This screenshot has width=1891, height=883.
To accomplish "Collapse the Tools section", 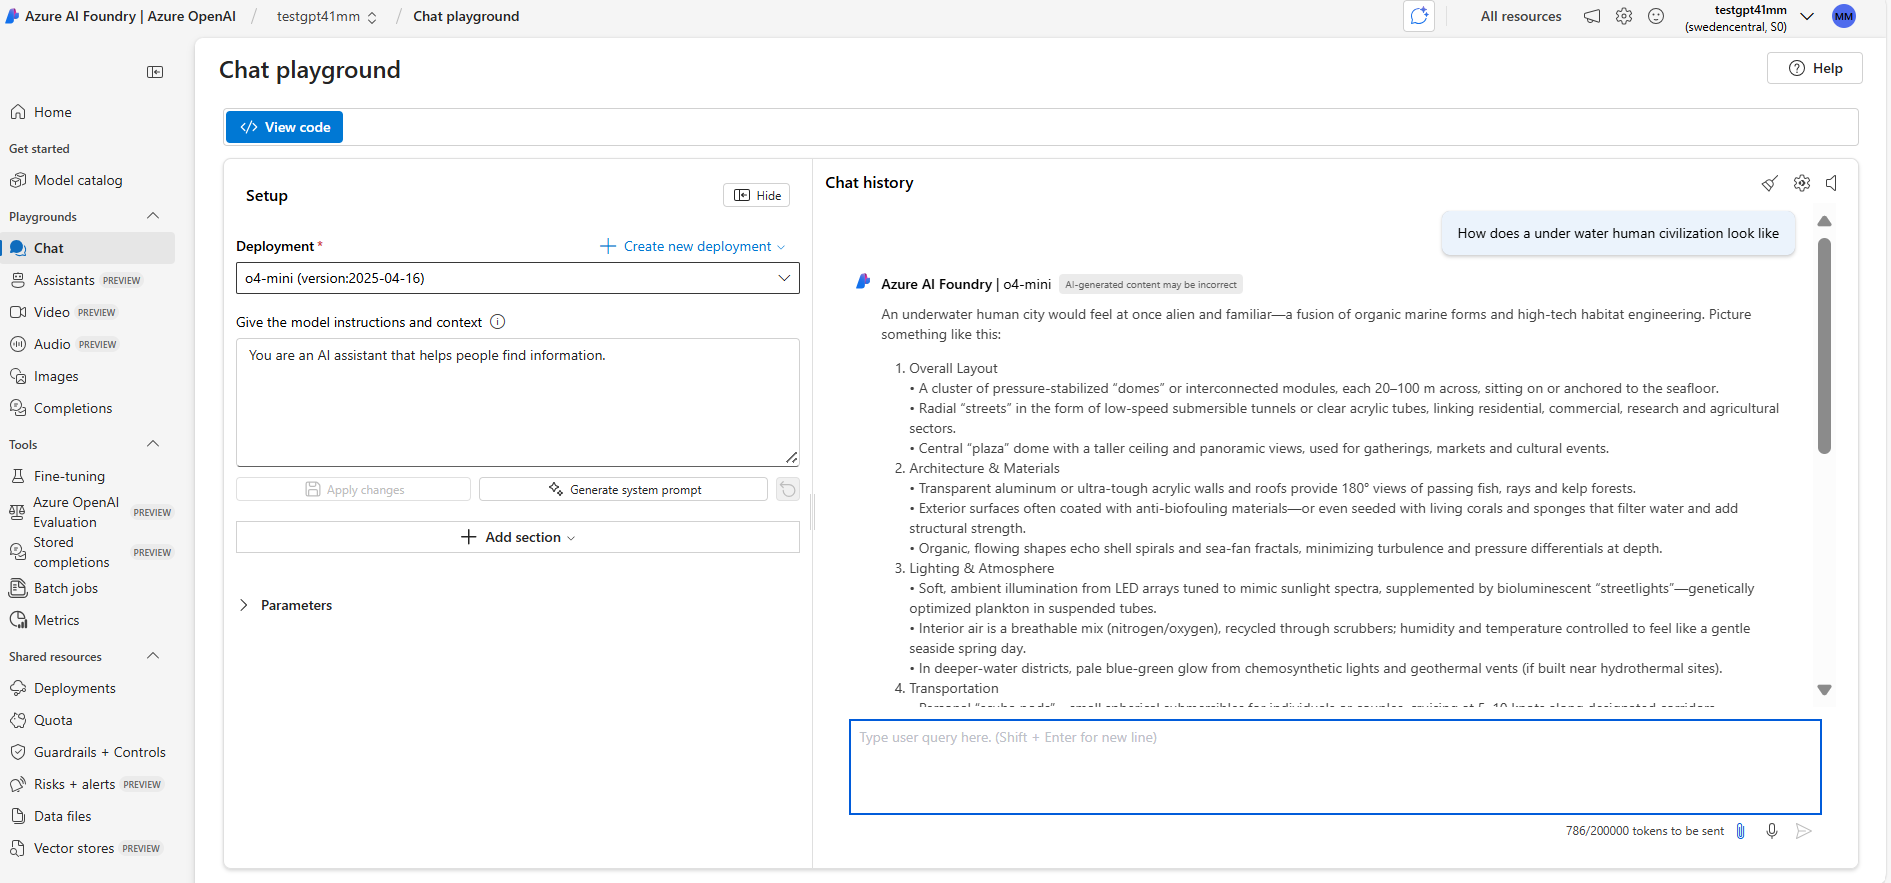I will pyautogui.click(x=153, y=444).
